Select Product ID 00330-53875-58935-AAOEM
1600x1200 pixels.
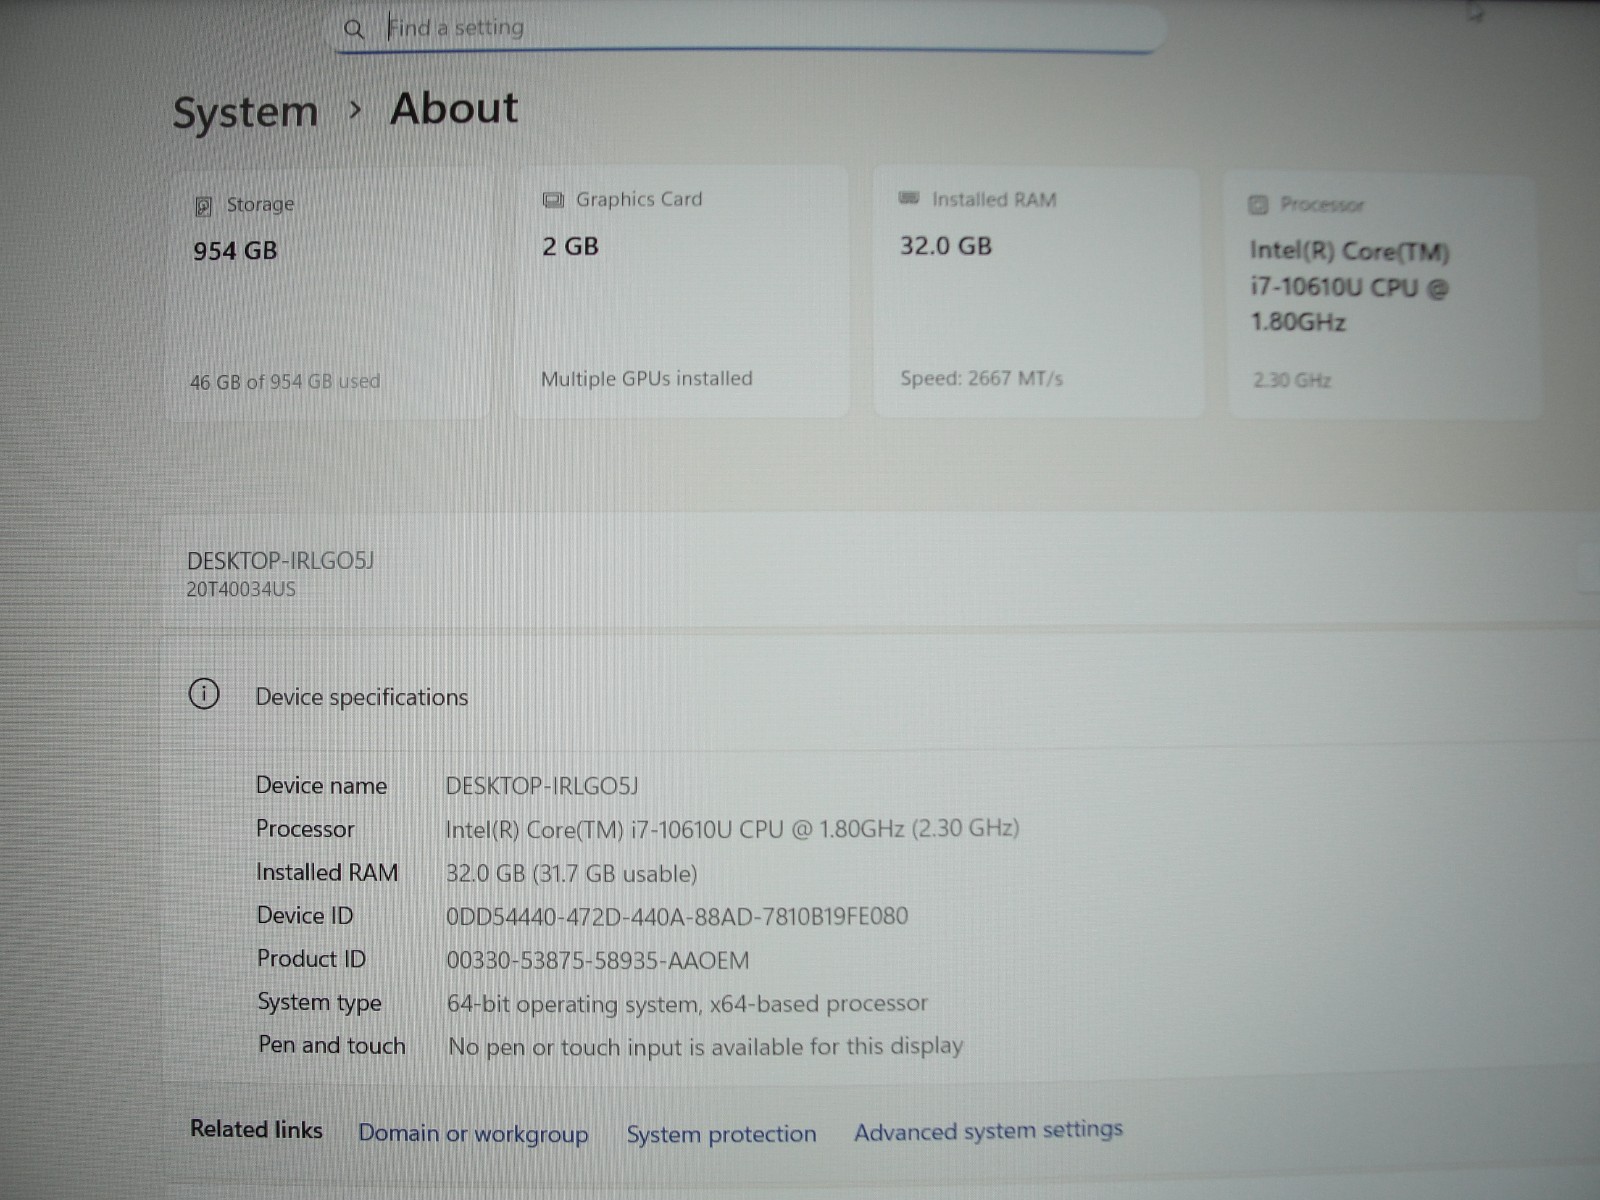597,961
